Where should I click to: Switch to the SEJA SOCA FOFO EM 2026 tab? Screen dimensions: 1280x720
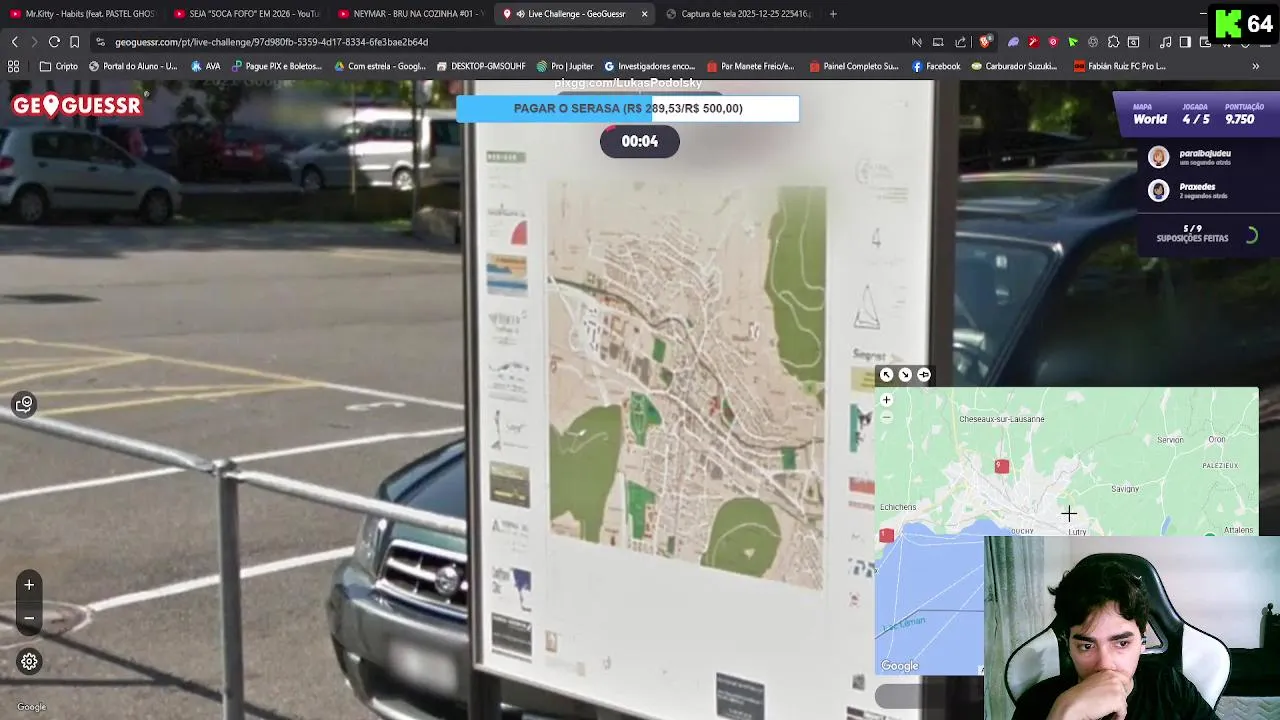pyautogui.click(x=247, y=14)
